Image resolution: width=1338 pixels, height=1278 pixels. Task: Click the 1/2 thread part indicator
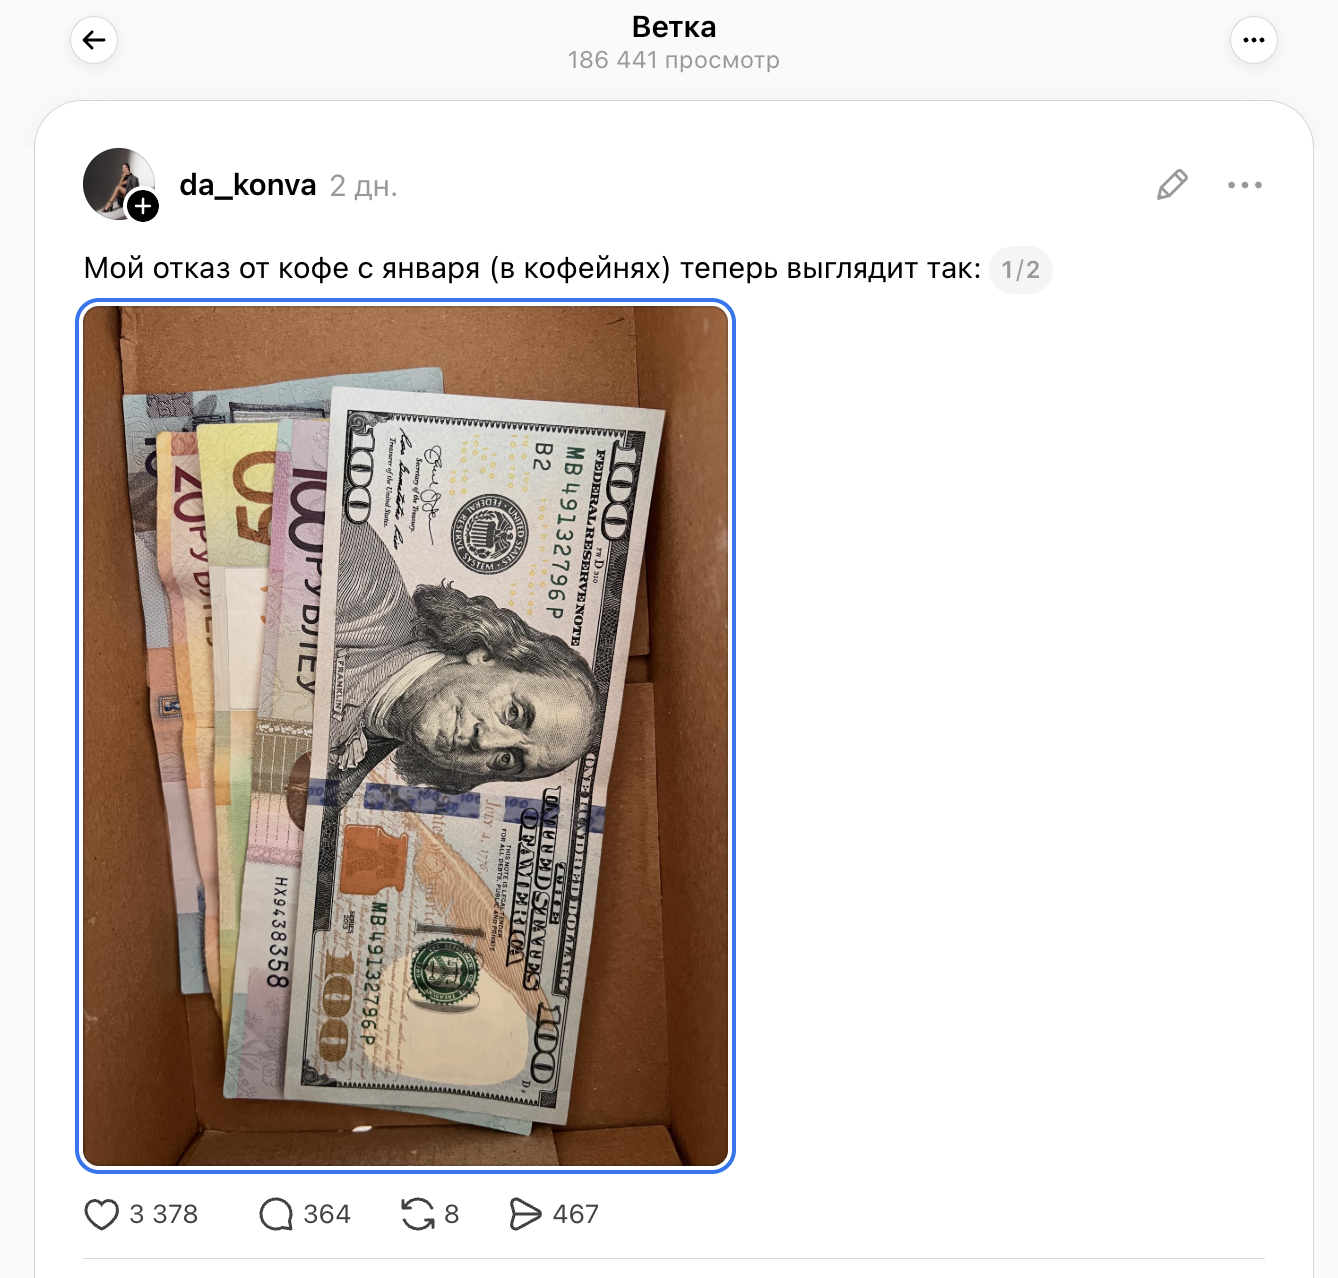click(1020, 270)
